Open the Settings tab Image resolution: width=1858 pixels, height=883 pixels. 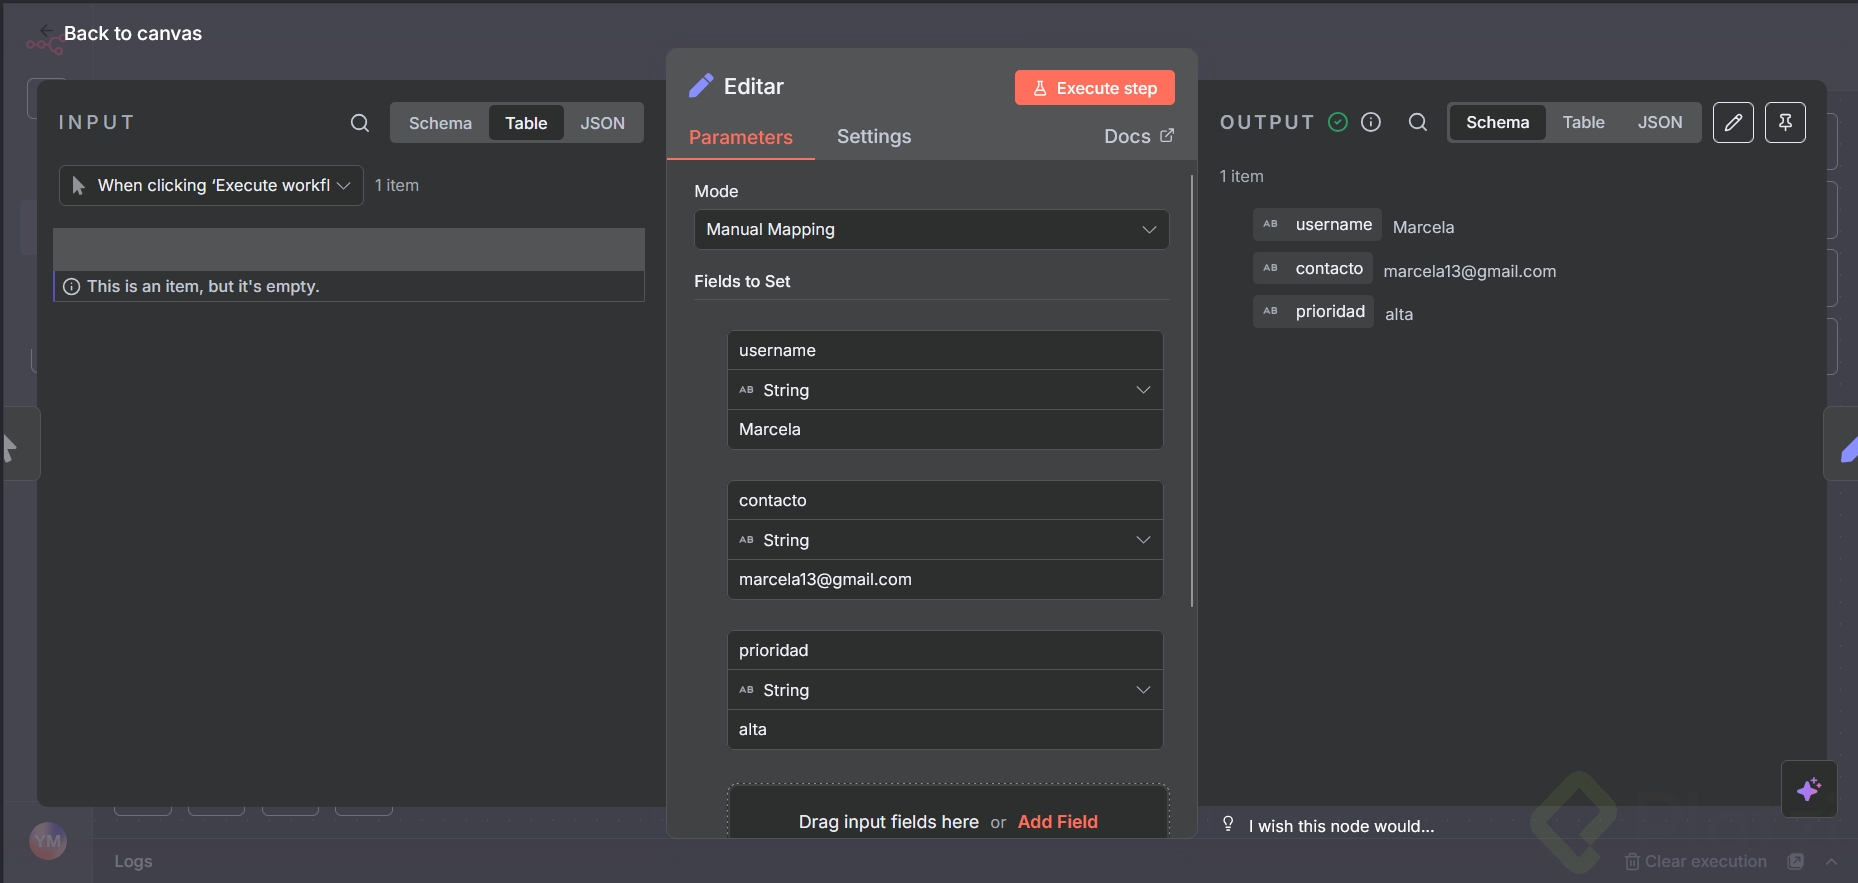click(874, 136)
